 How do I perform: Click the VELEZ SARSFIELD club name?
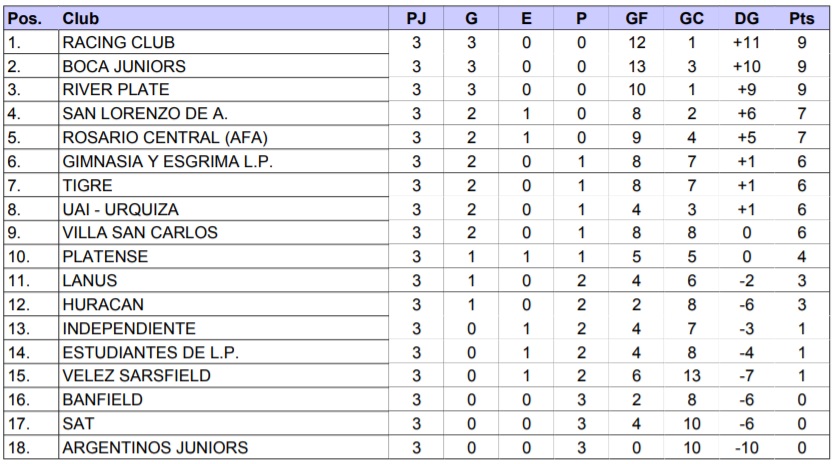(136, 376)
